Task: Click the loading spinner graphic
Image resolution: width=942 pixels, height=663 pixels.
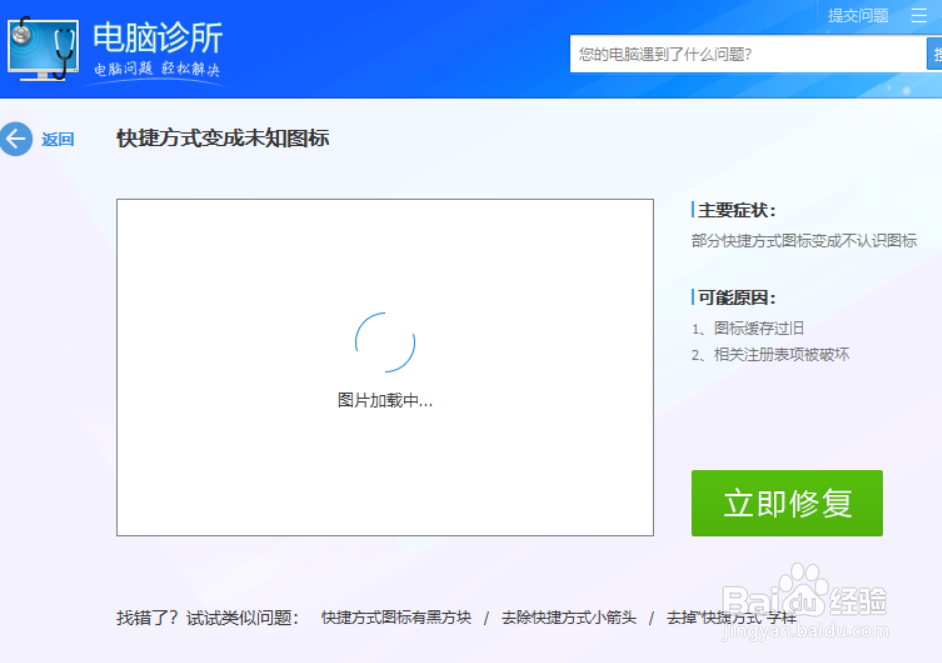Action: coord(384,341)
